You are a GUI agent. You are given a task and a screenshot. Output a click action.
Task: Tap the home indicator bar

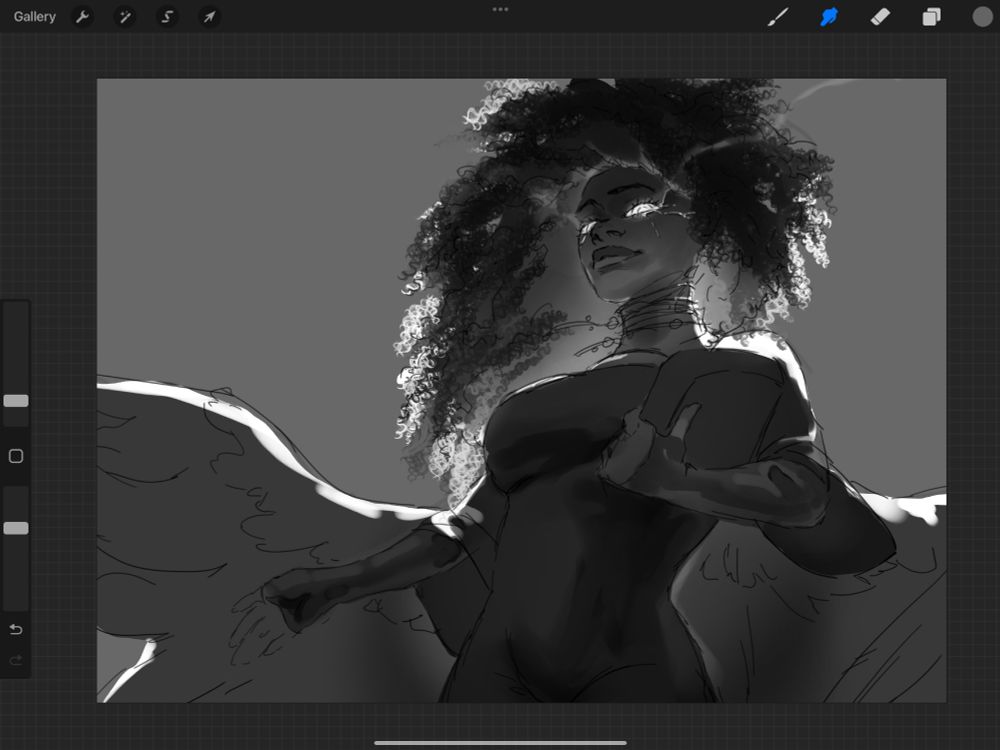pos(501,742)
